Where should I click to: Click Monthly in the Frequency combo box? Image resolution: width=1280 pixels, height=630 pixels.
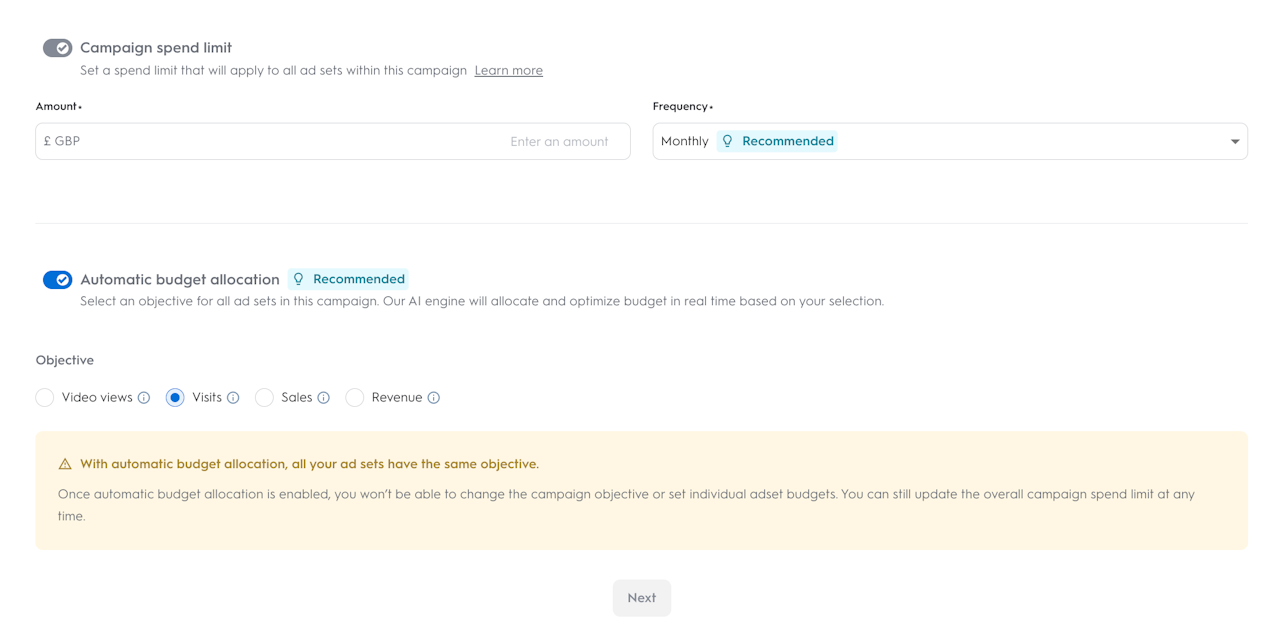tap(685, 141)
